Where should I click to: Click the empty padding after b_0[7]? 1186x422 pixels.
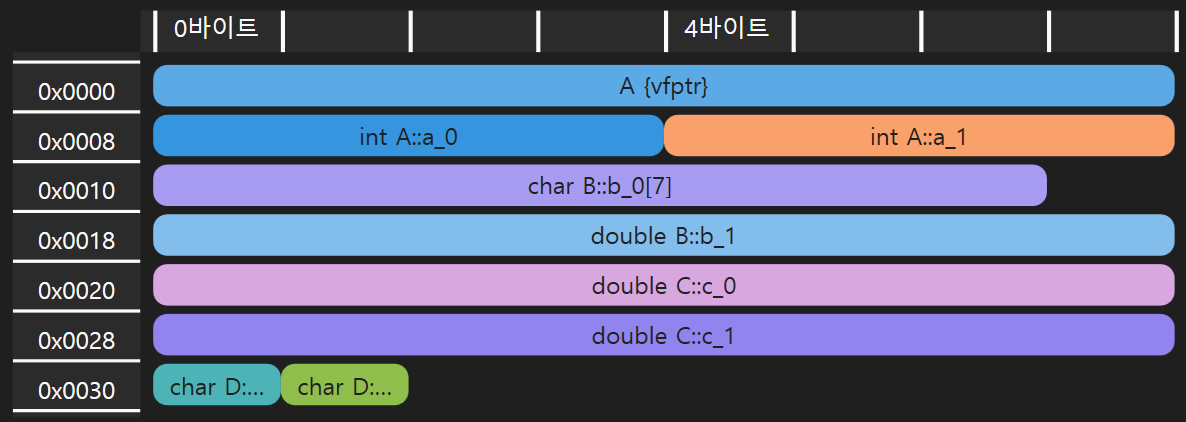coord(1110,185)
